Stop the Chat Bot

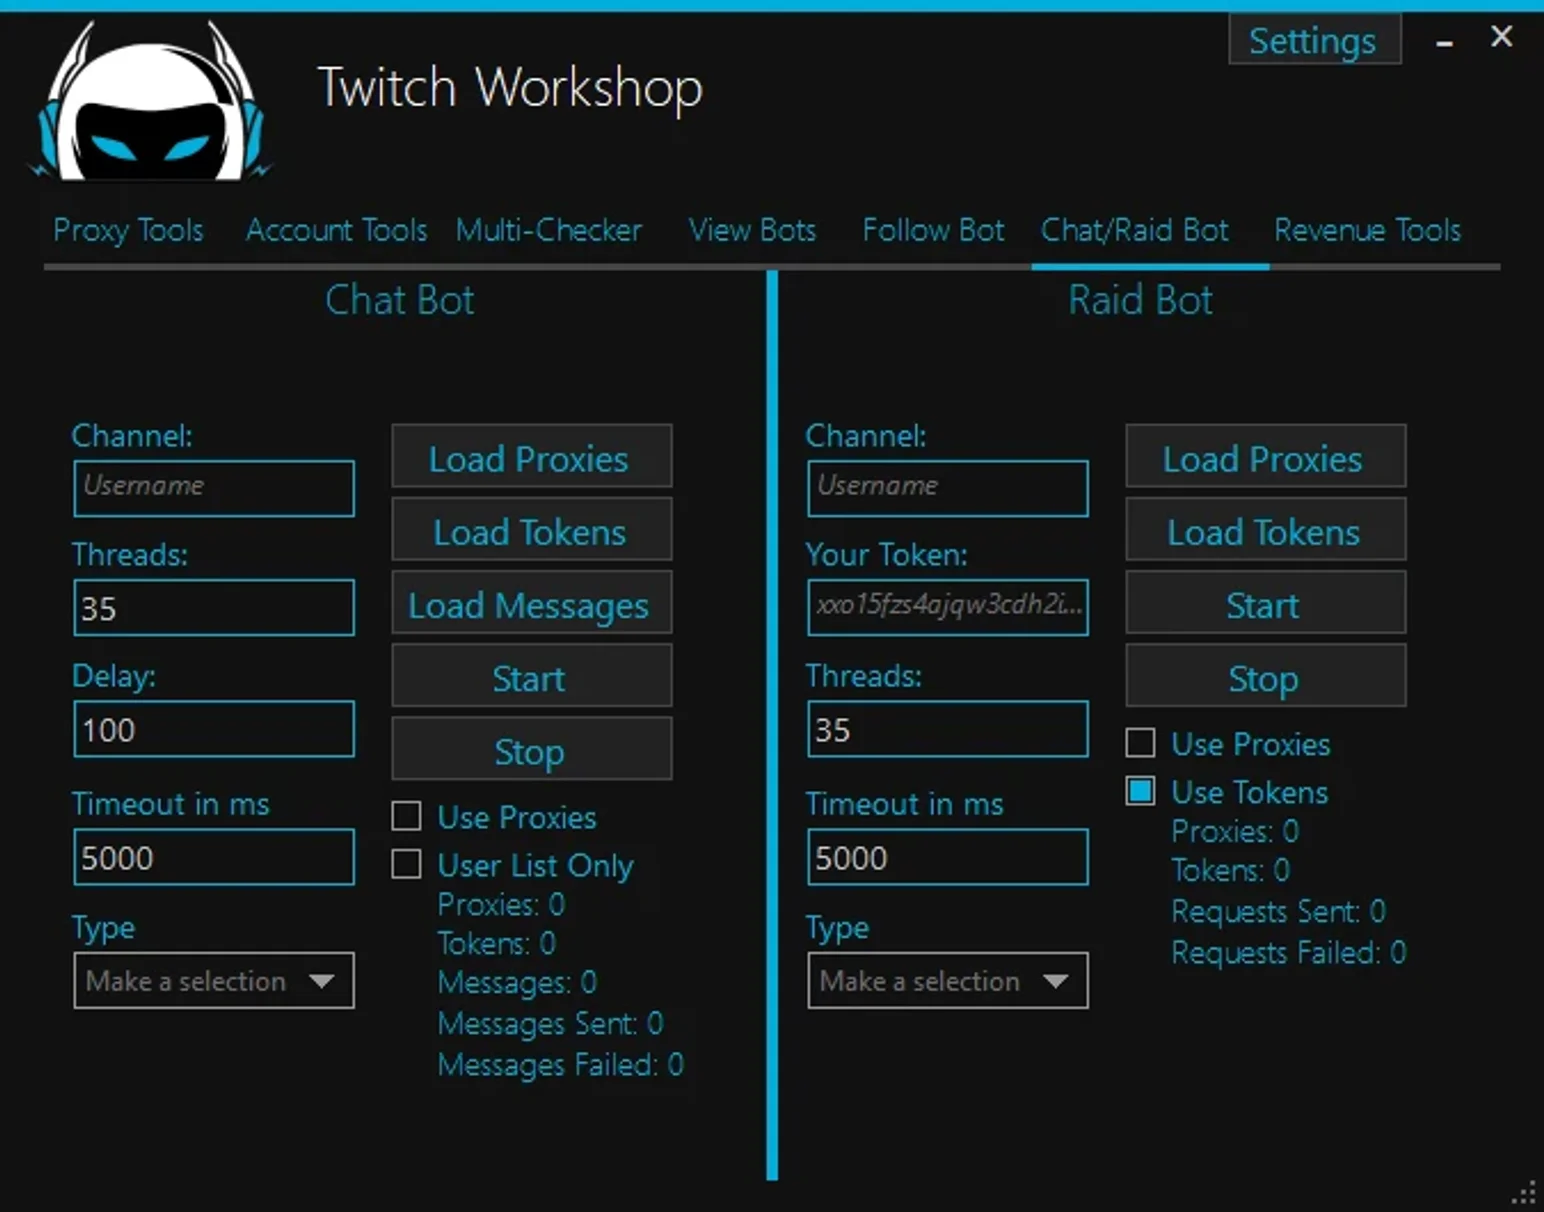(531, 749)
